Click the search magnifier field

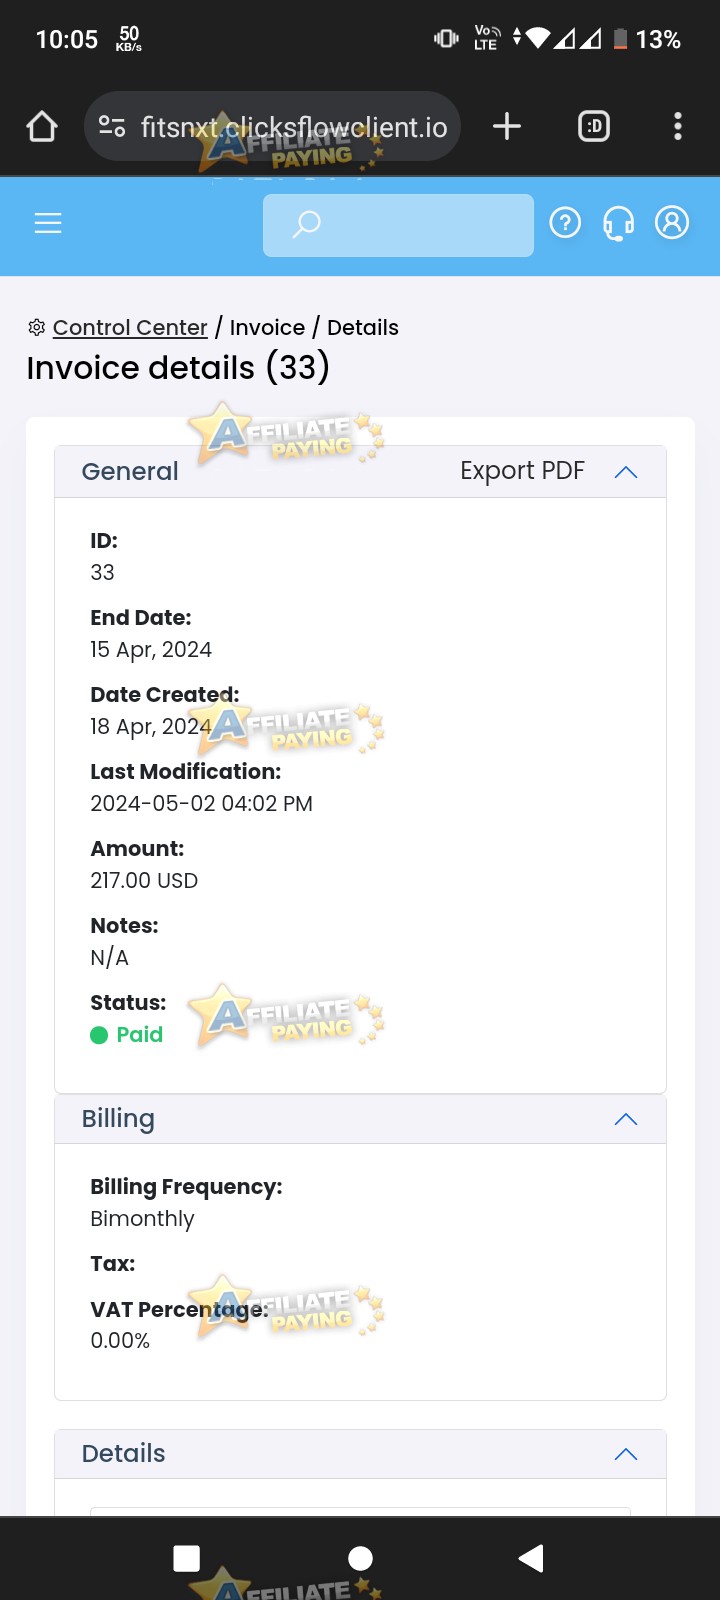pos(398,225)
